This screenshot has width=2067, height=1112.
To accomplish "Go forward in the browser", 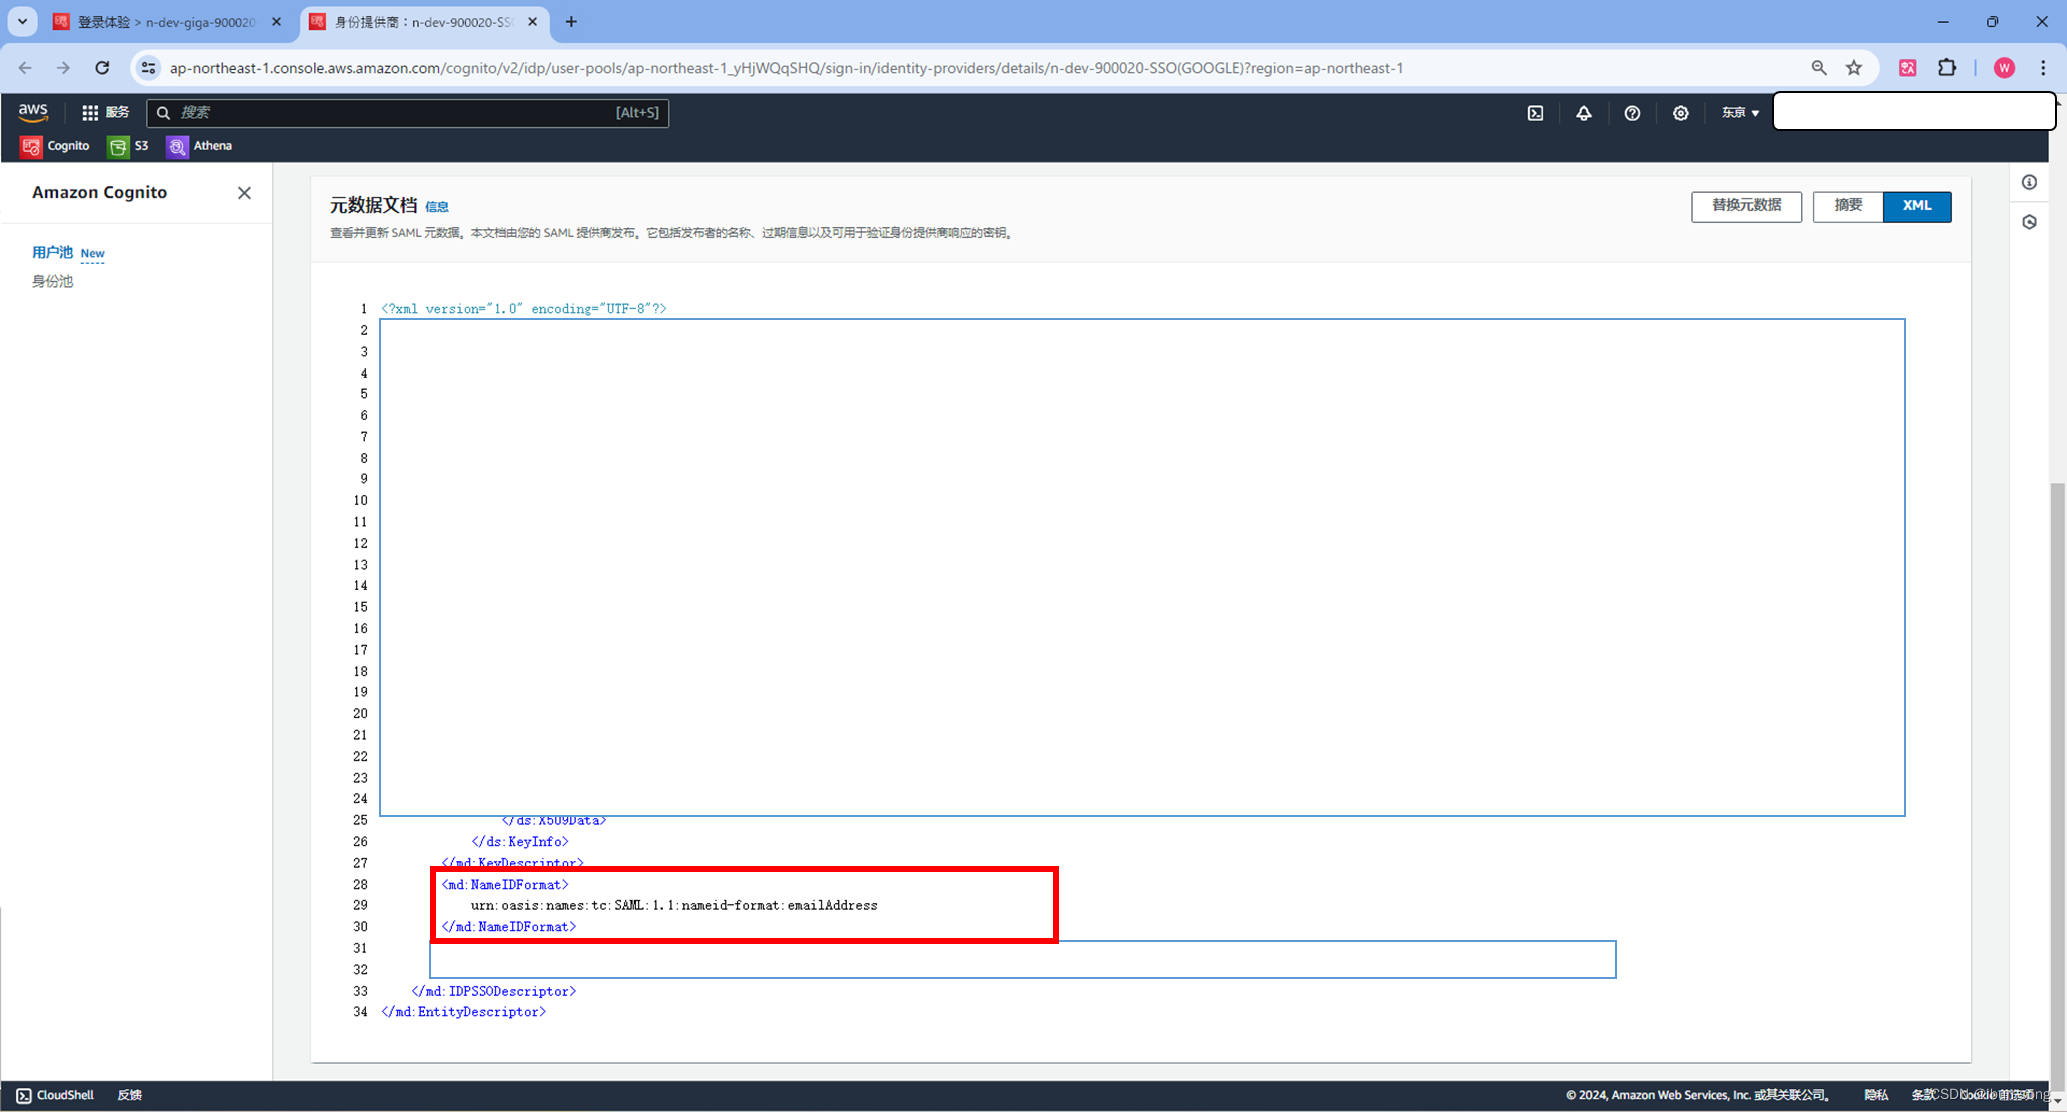I will 63,68.
